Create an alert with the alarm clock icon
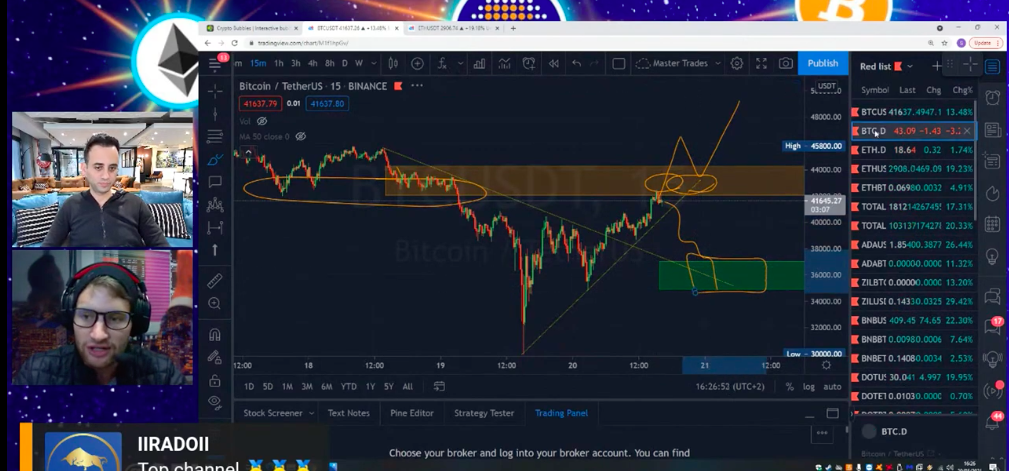Image resolution: width=1009 pixels, height=471 pixels. pos(529,63)
